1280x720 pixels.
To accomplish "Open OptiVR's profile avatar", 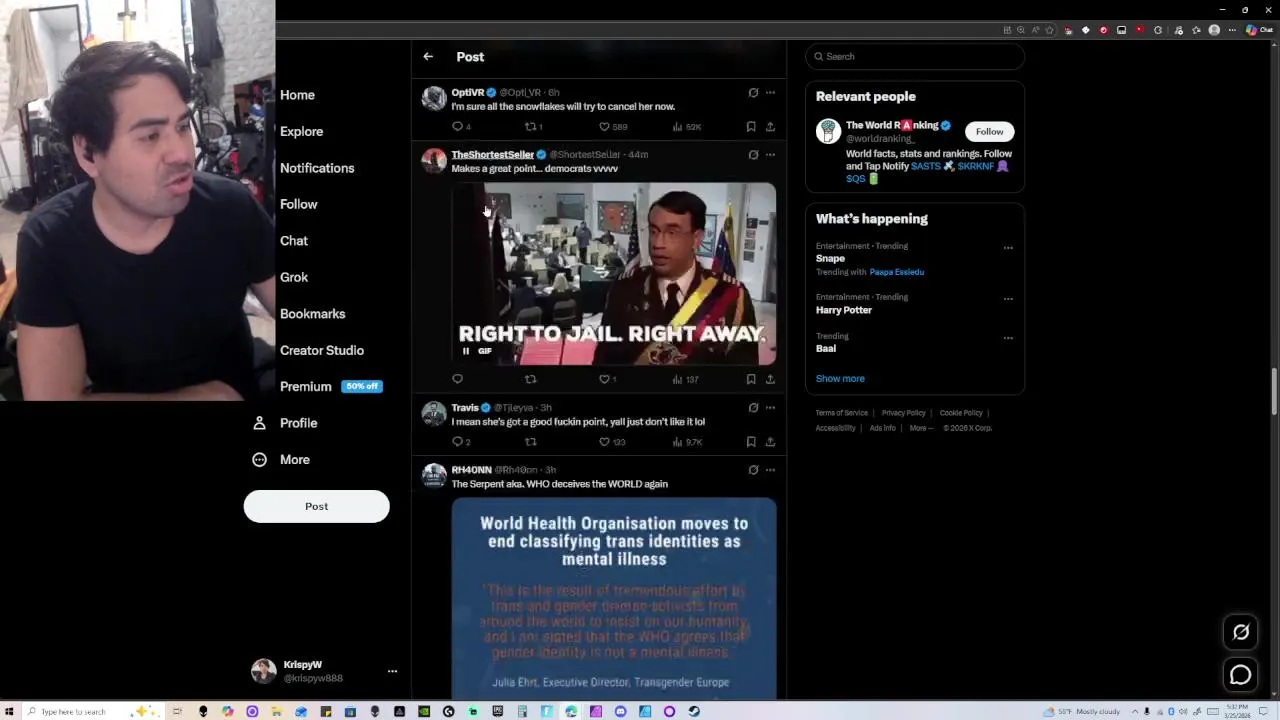I will click(434, 98).
